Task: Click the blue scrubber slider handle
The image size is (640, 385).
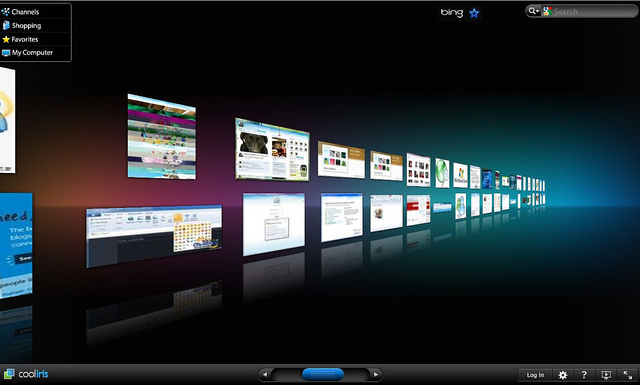Action: 322,374
